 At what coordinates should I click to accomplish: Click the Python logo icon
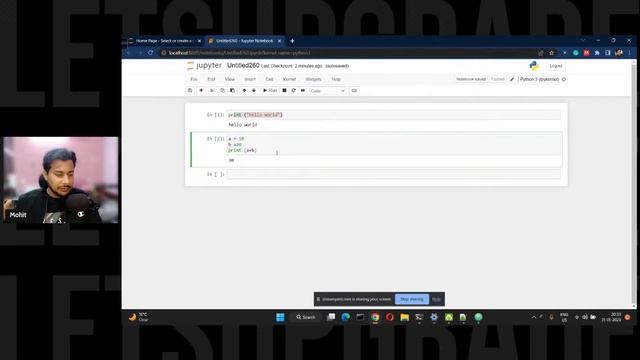point(534,66)
